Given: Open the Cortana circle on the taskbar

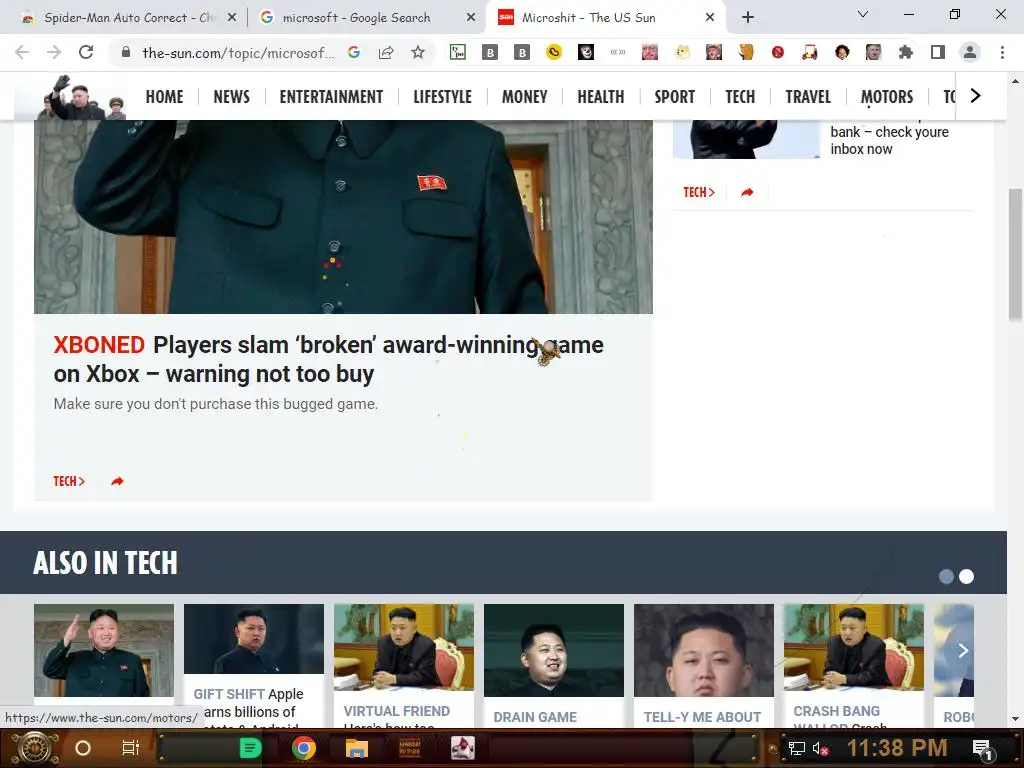Looking at the screenshot, I should point(83,748).
